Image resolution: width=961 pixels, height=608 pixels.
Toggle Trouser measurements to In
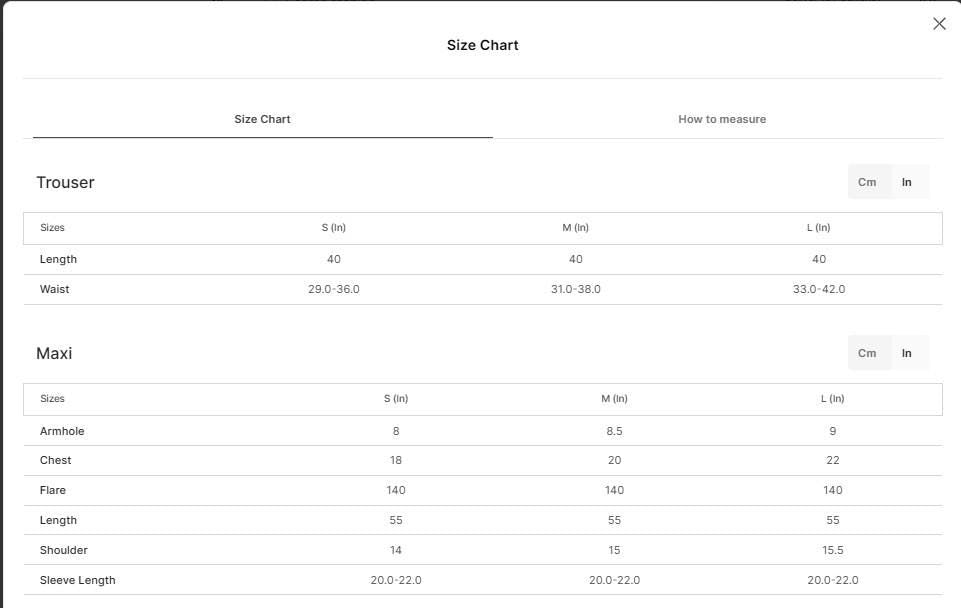coord(906,182)
